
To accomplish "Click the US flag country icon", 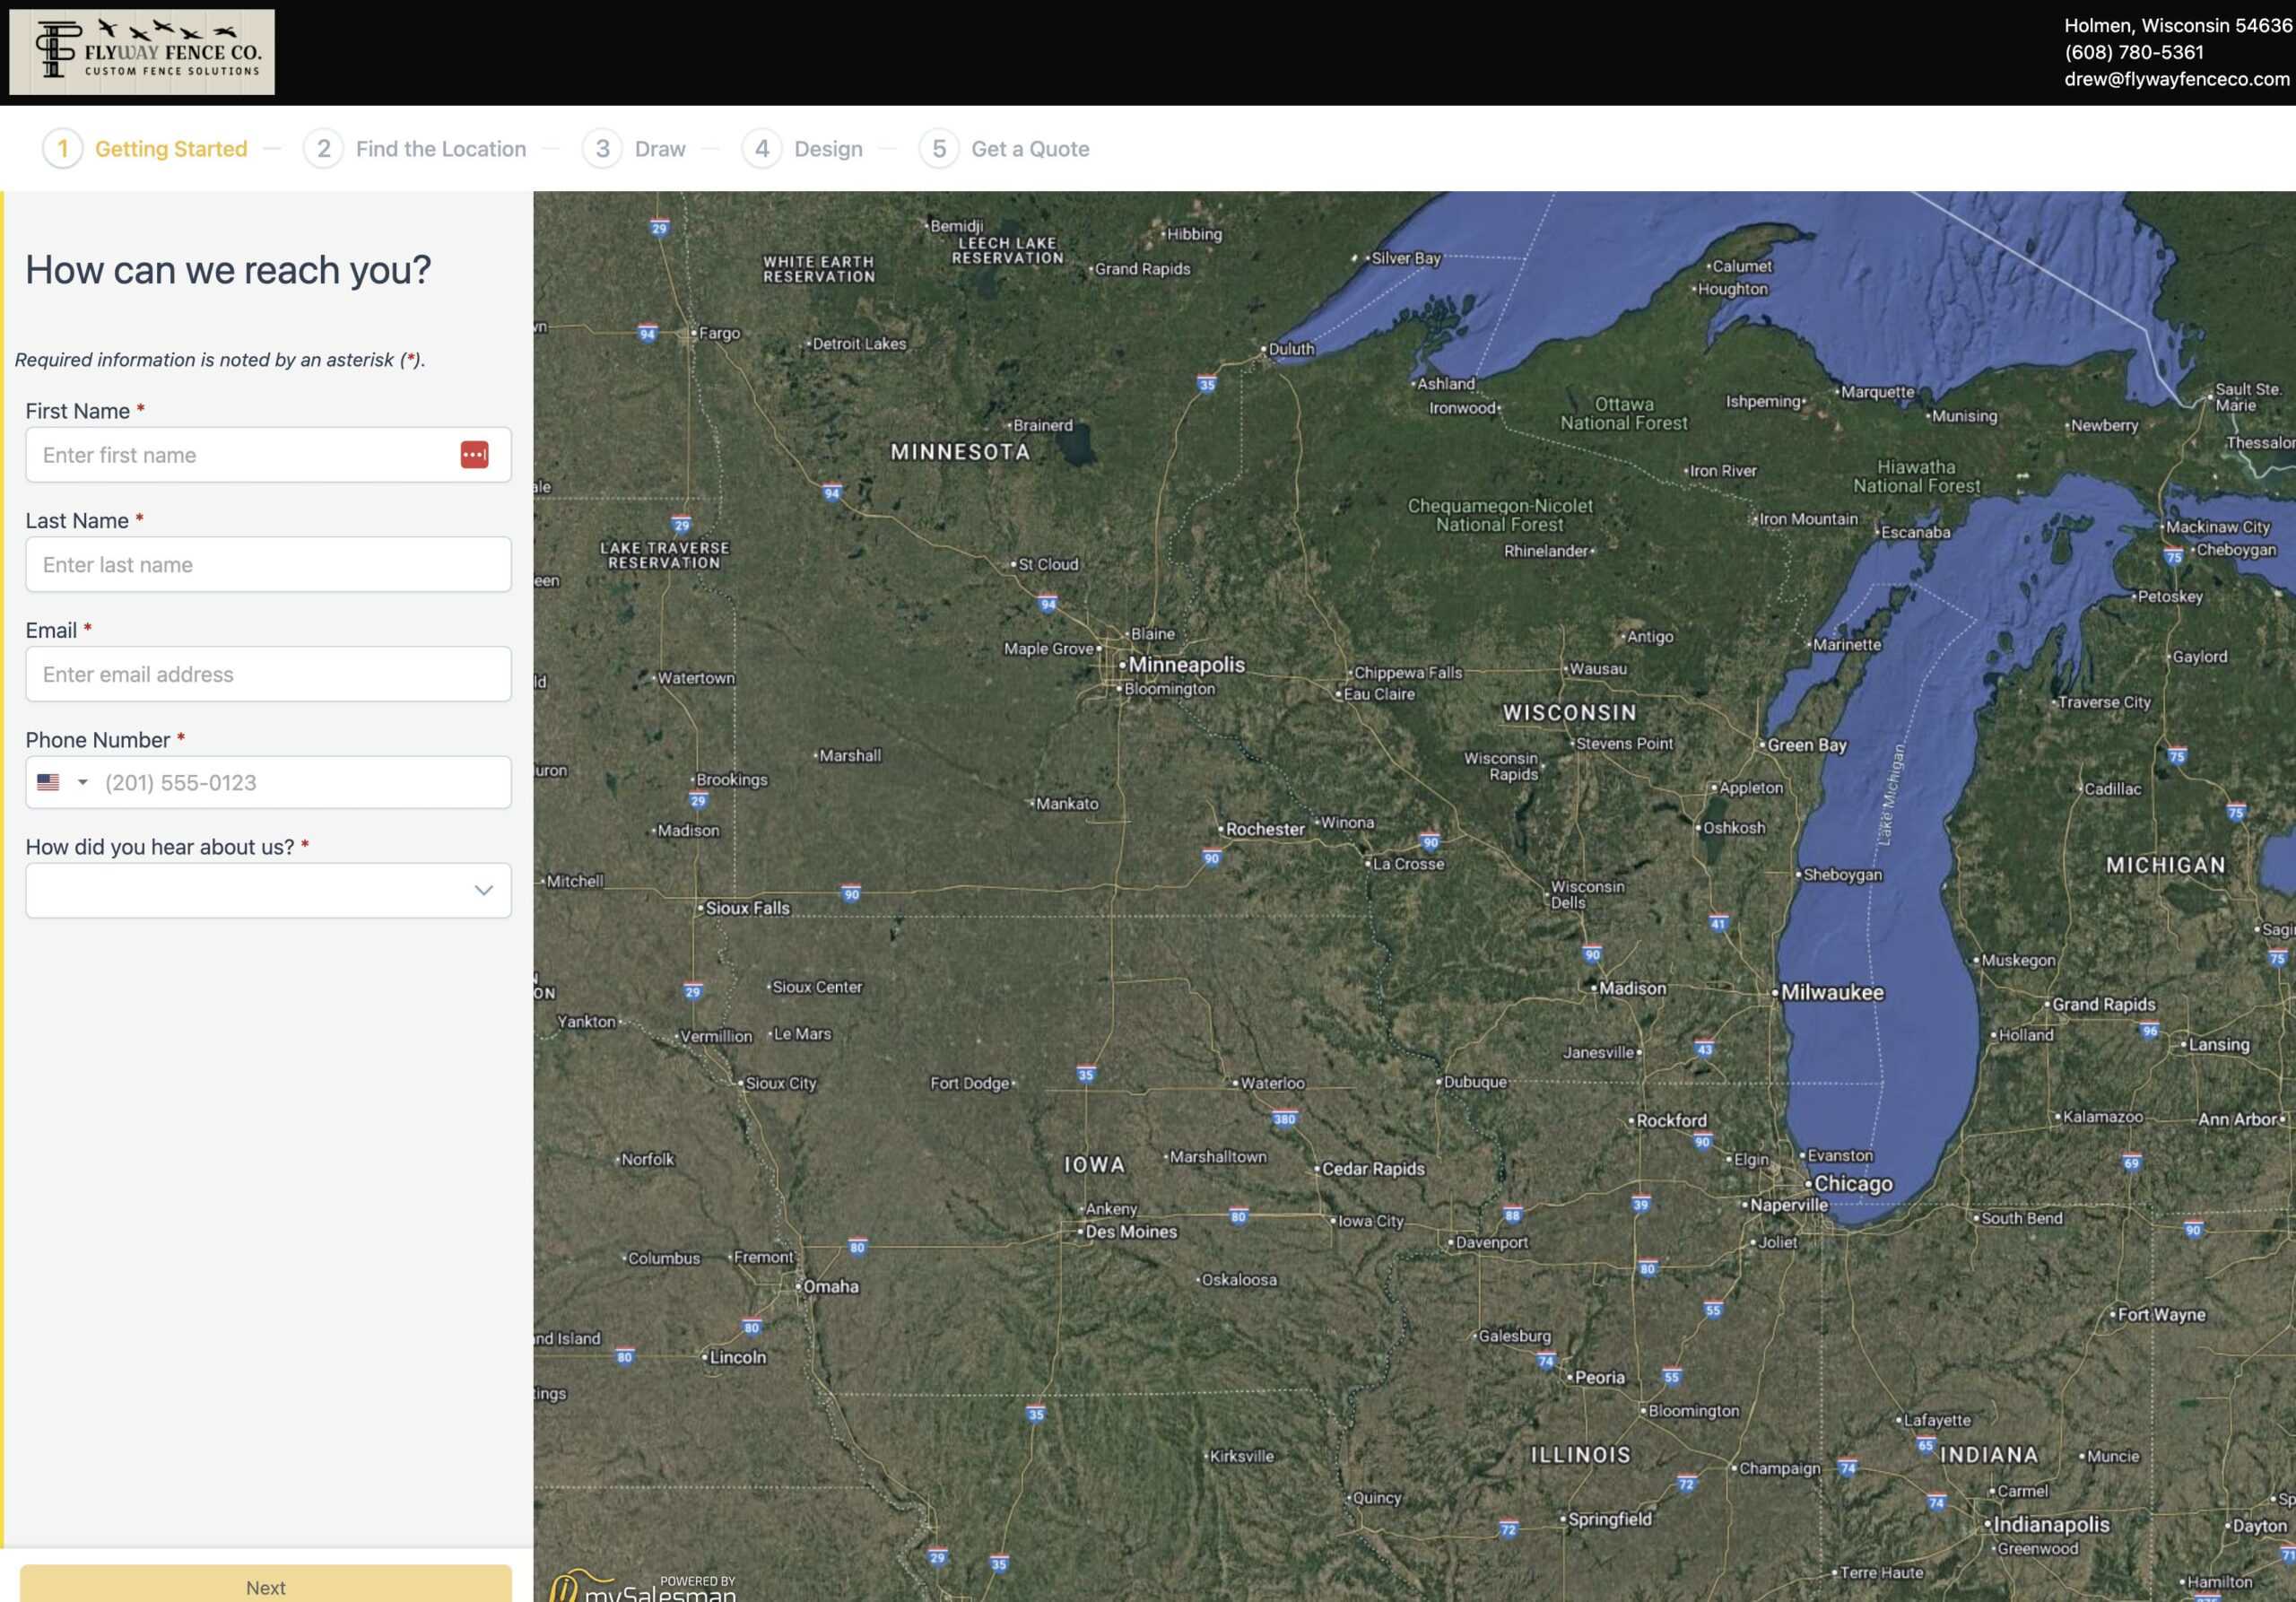I will point(48,782).
